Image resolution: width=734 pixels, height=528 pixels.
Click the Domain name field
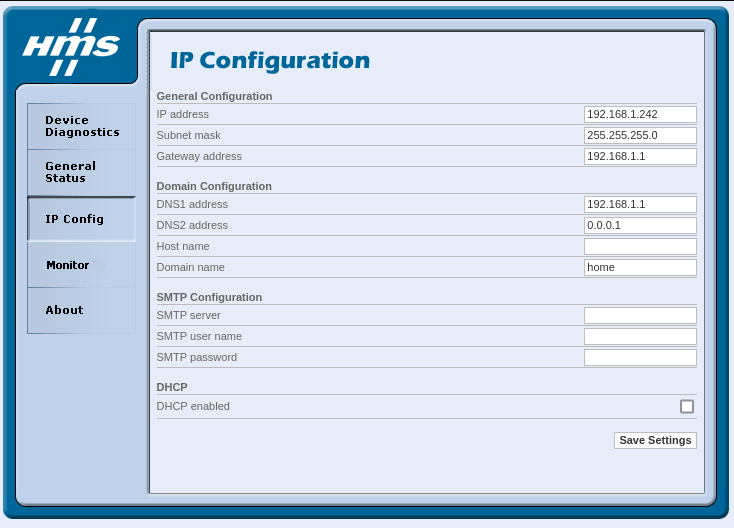pyautogui.click(x=640, y=267)
